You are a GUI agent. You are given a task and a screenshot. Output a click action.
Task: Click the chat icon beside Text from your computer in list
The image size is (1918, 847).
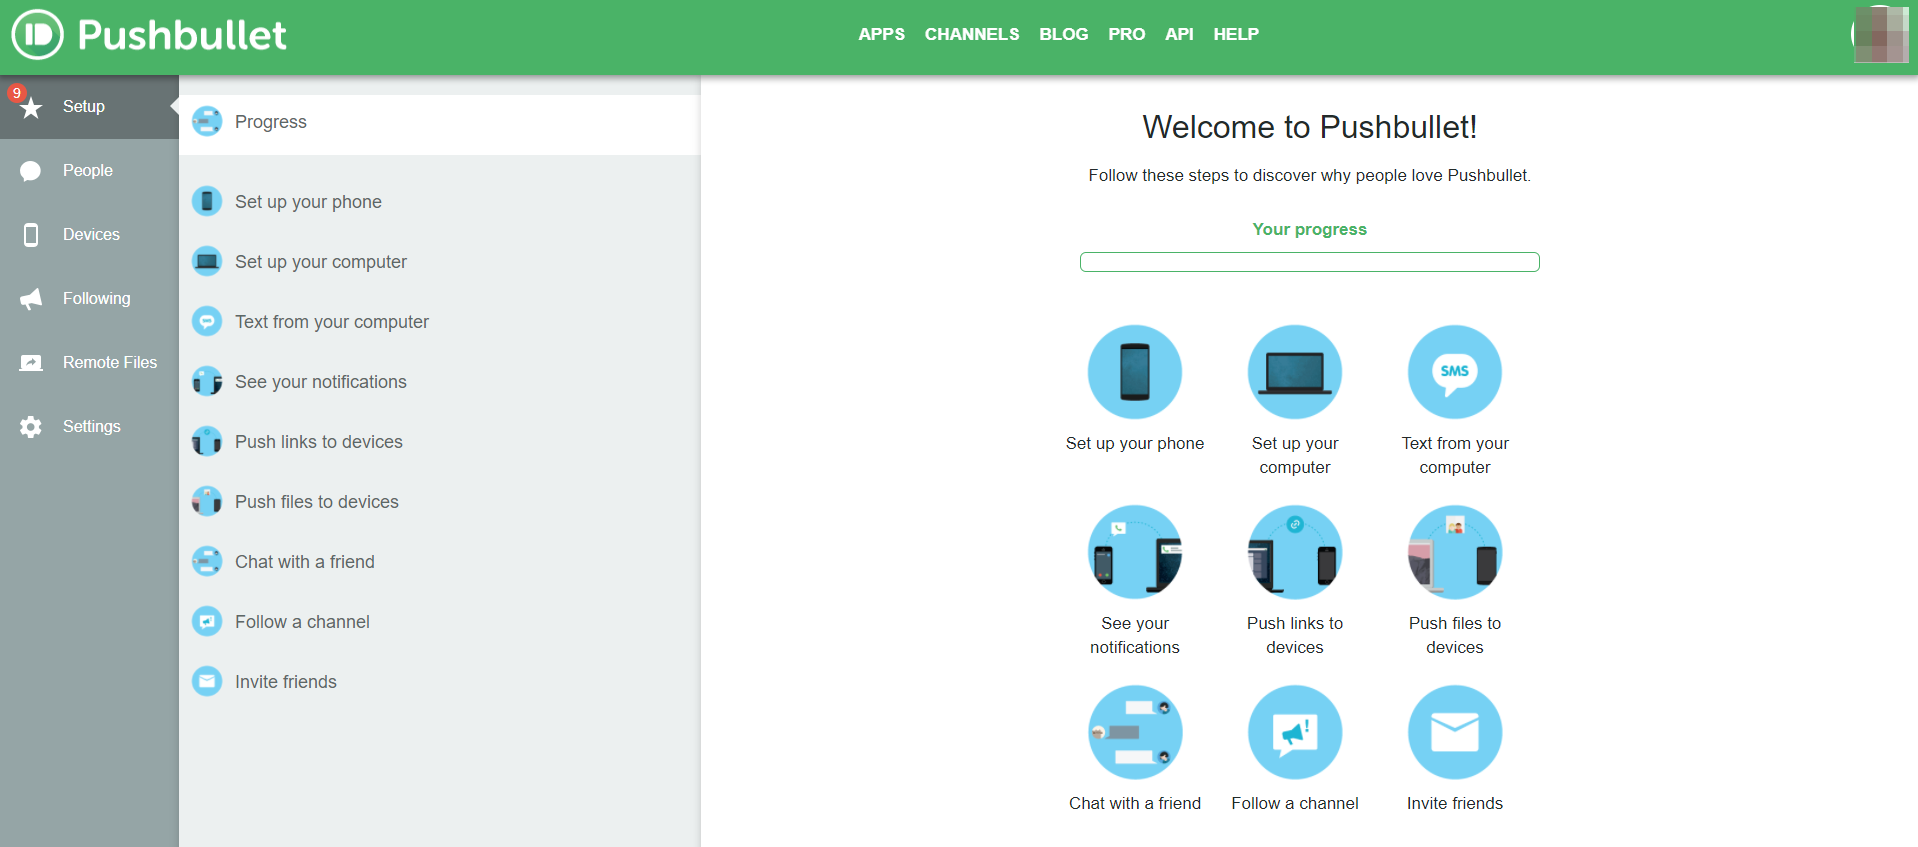pyautogui.click(x=207, y=322)
